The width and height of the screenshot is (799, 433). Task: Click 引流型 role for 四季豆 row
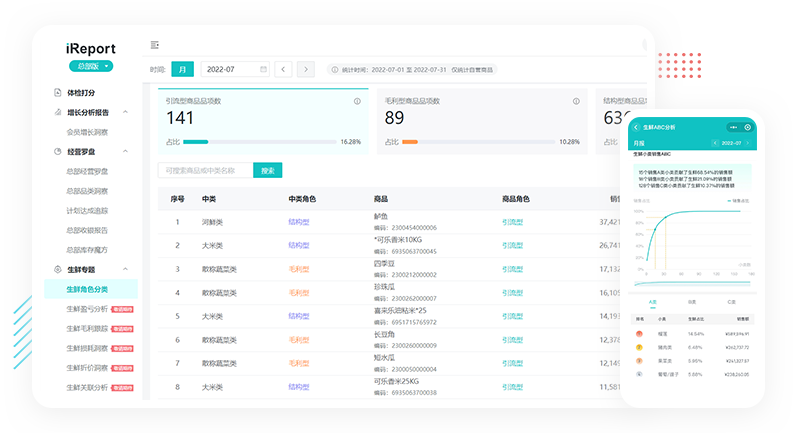coord(512,269)
